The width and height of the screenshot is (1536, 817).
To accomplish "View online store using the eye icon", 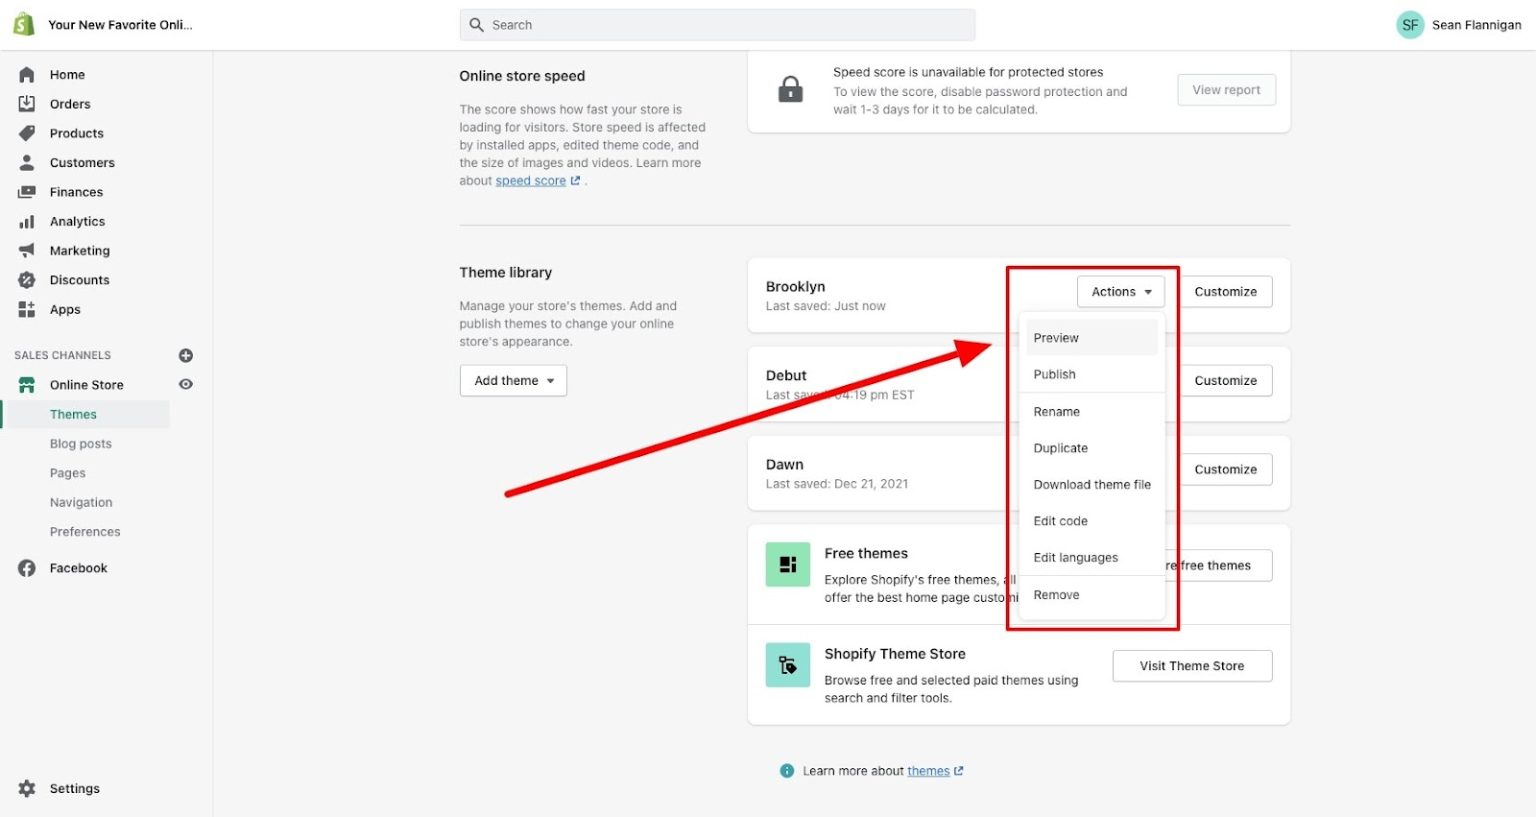I will pos(186,385).
